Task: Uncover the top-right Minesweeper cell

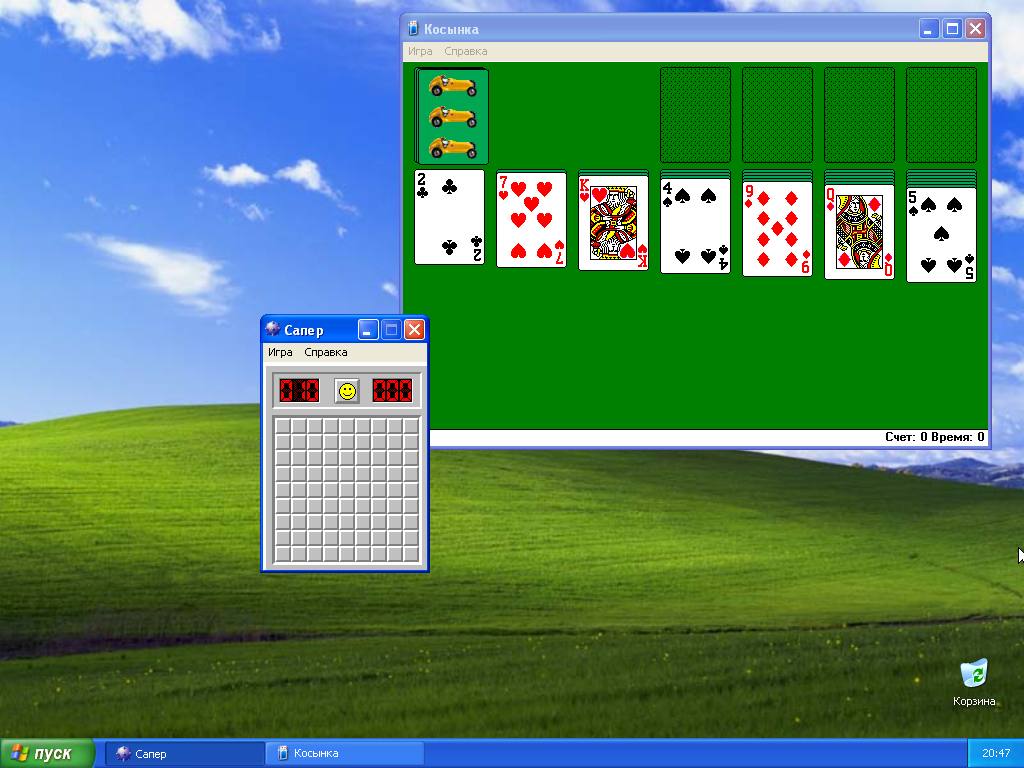Action: tap(411, 426)
